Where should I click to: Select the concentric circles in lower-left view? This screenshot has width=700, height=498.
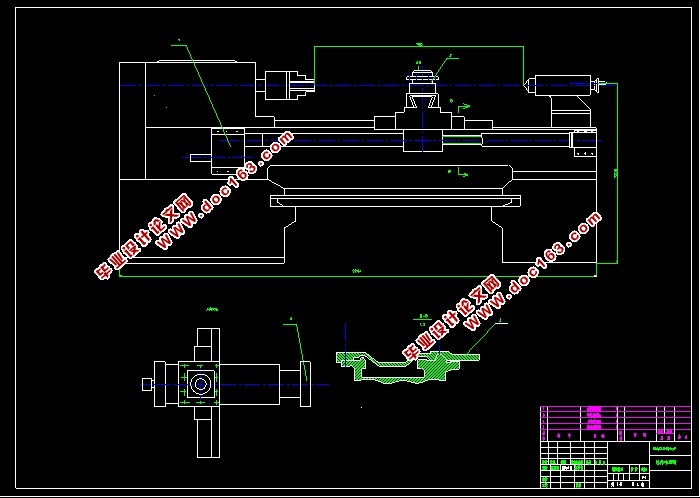click(200, 384)
